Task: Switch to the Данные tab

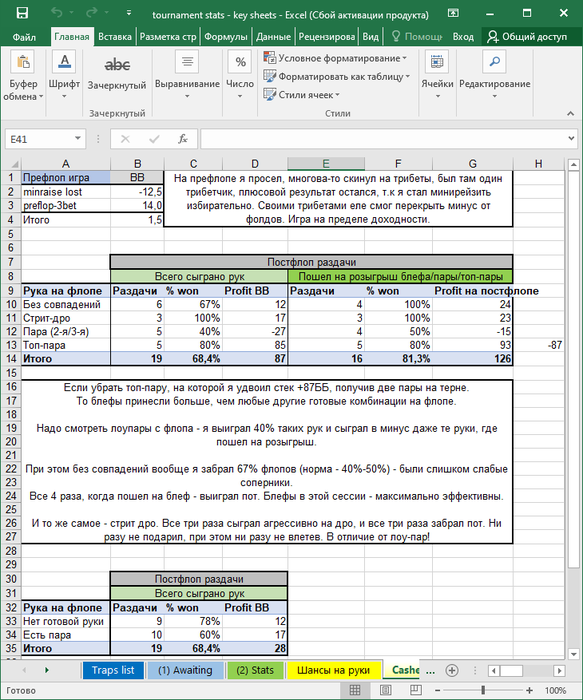Action: tap(273, 37)
